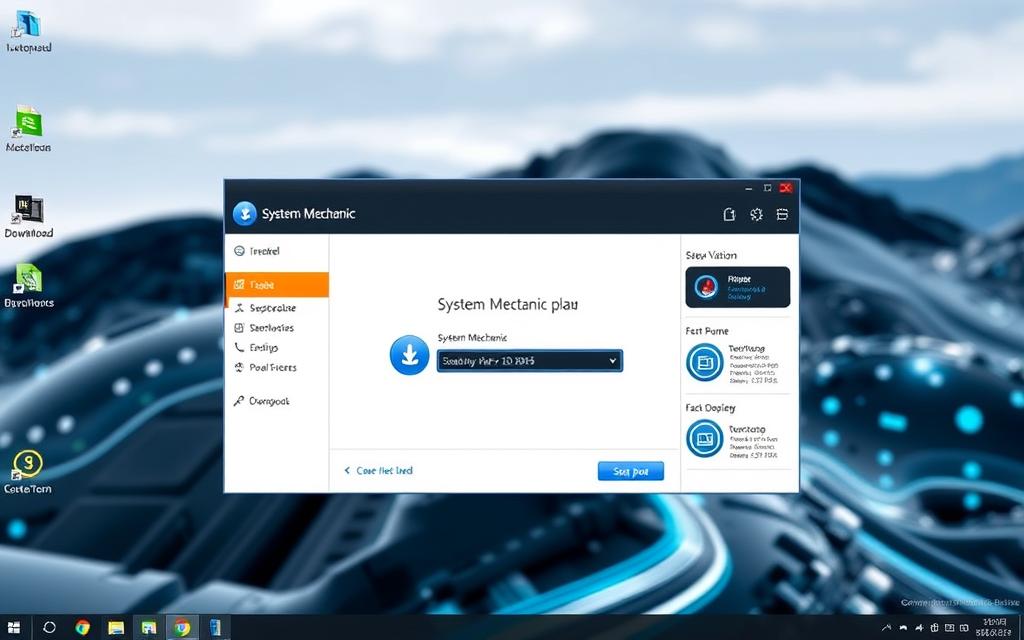The image size is (1024, 640).
Task: Open the yellow circle desktop icon
Action: (x=28, y=463)
